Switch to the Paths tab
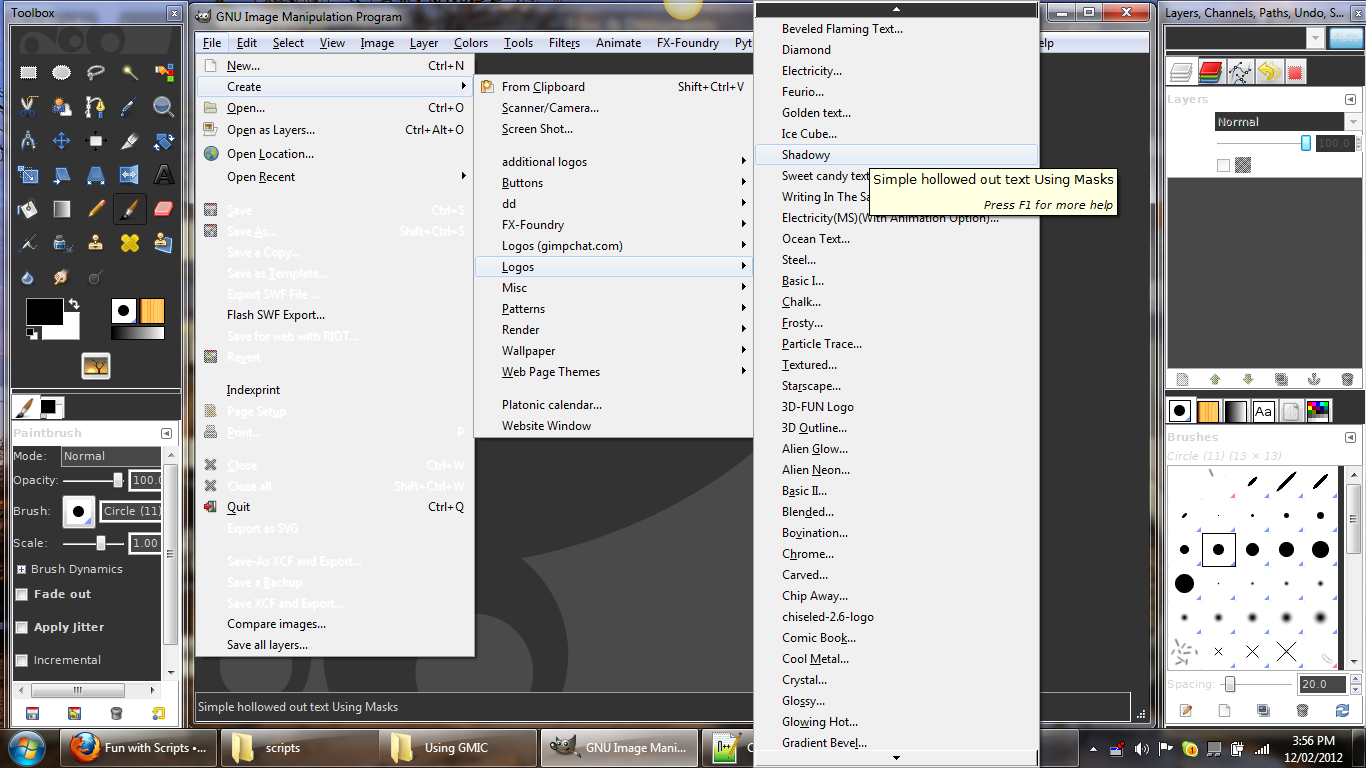The width and height of the screenshot is (1366, 768). click(1240, 72)
